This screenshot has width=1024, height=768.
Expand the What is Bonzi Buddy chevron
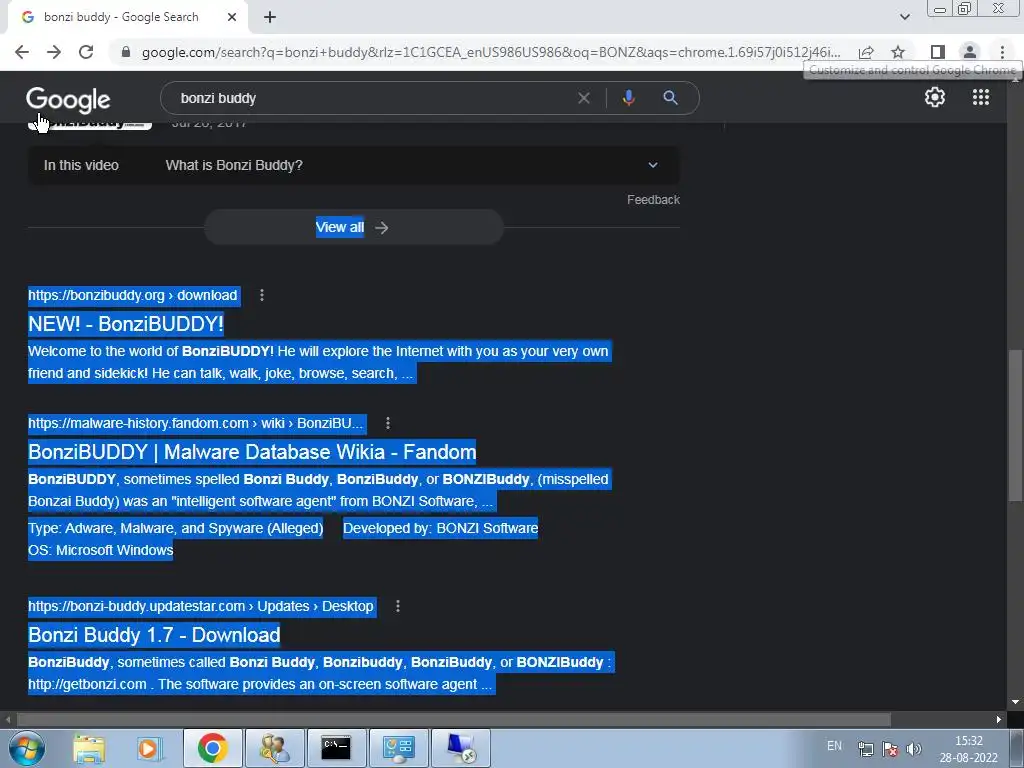[652, 165]
